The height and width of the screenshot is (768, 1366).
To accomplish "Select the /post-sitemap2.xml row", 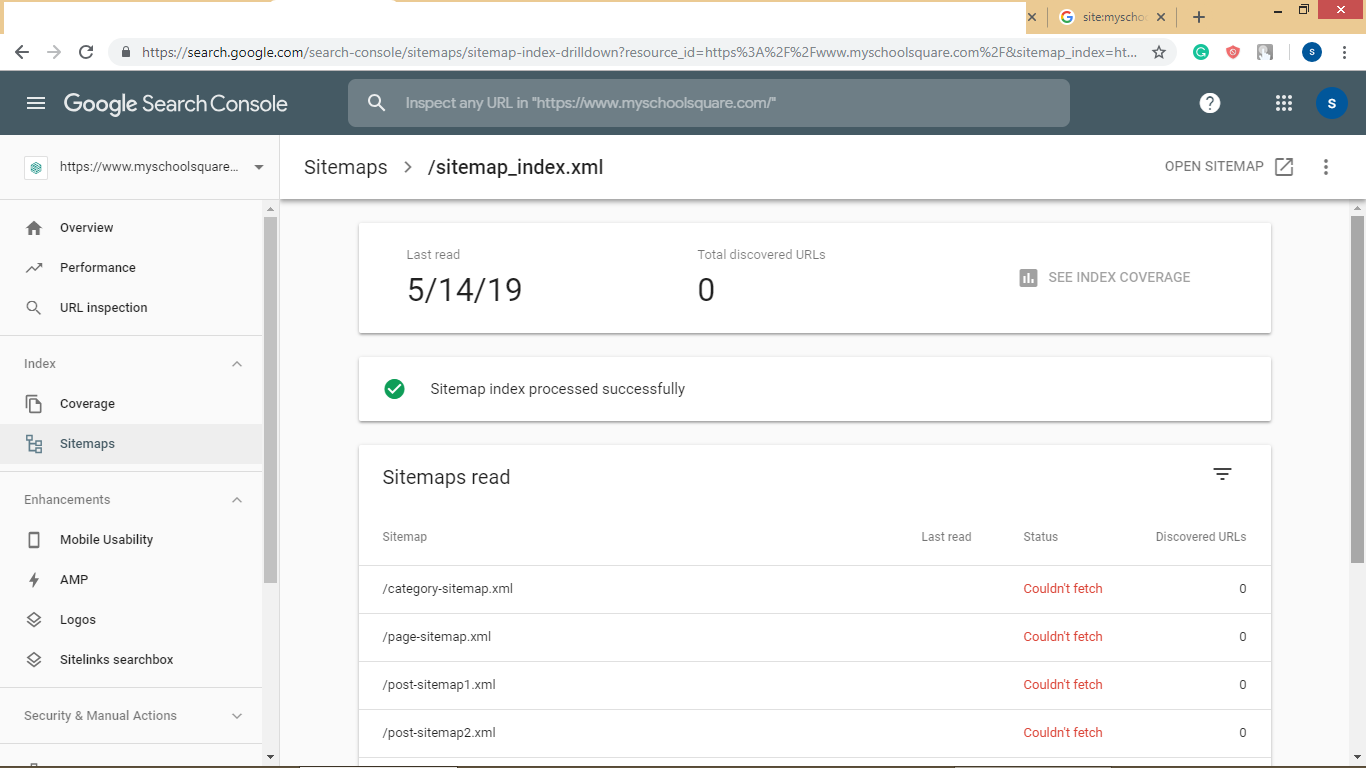I will (815, 733).
